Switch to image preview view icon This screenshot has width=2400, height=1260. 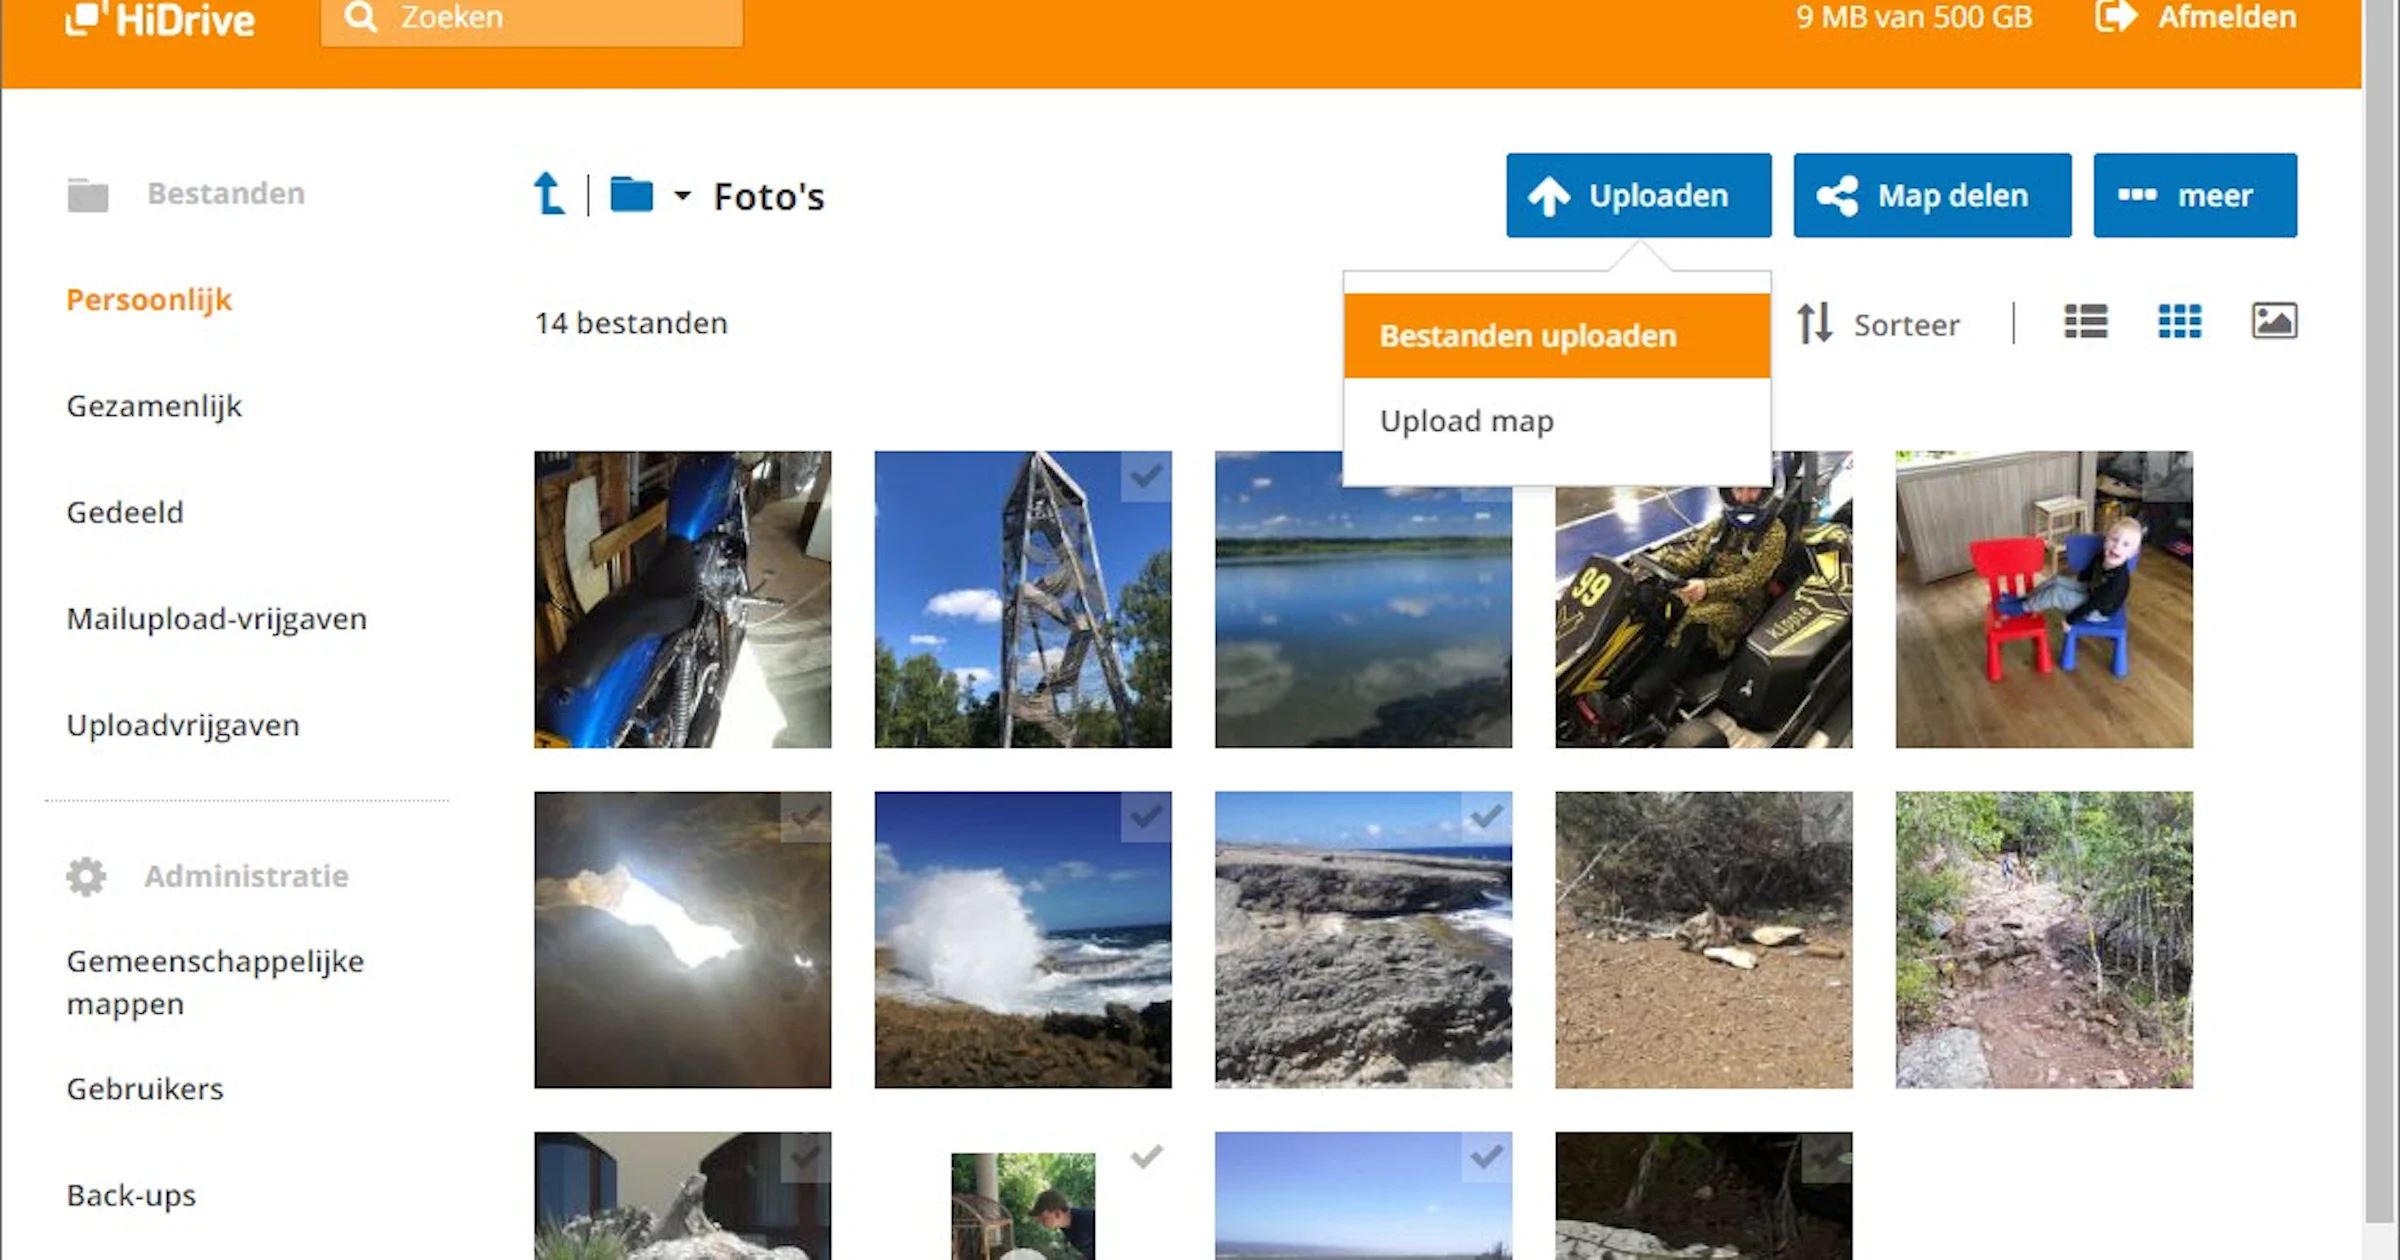point(2274,321)
